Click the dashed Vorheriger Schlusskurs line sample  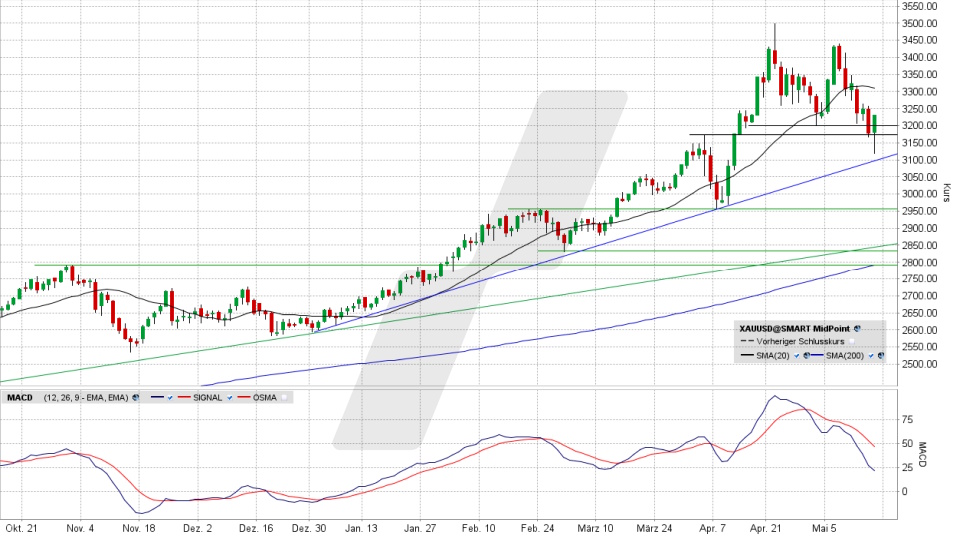tap(747, 341)
